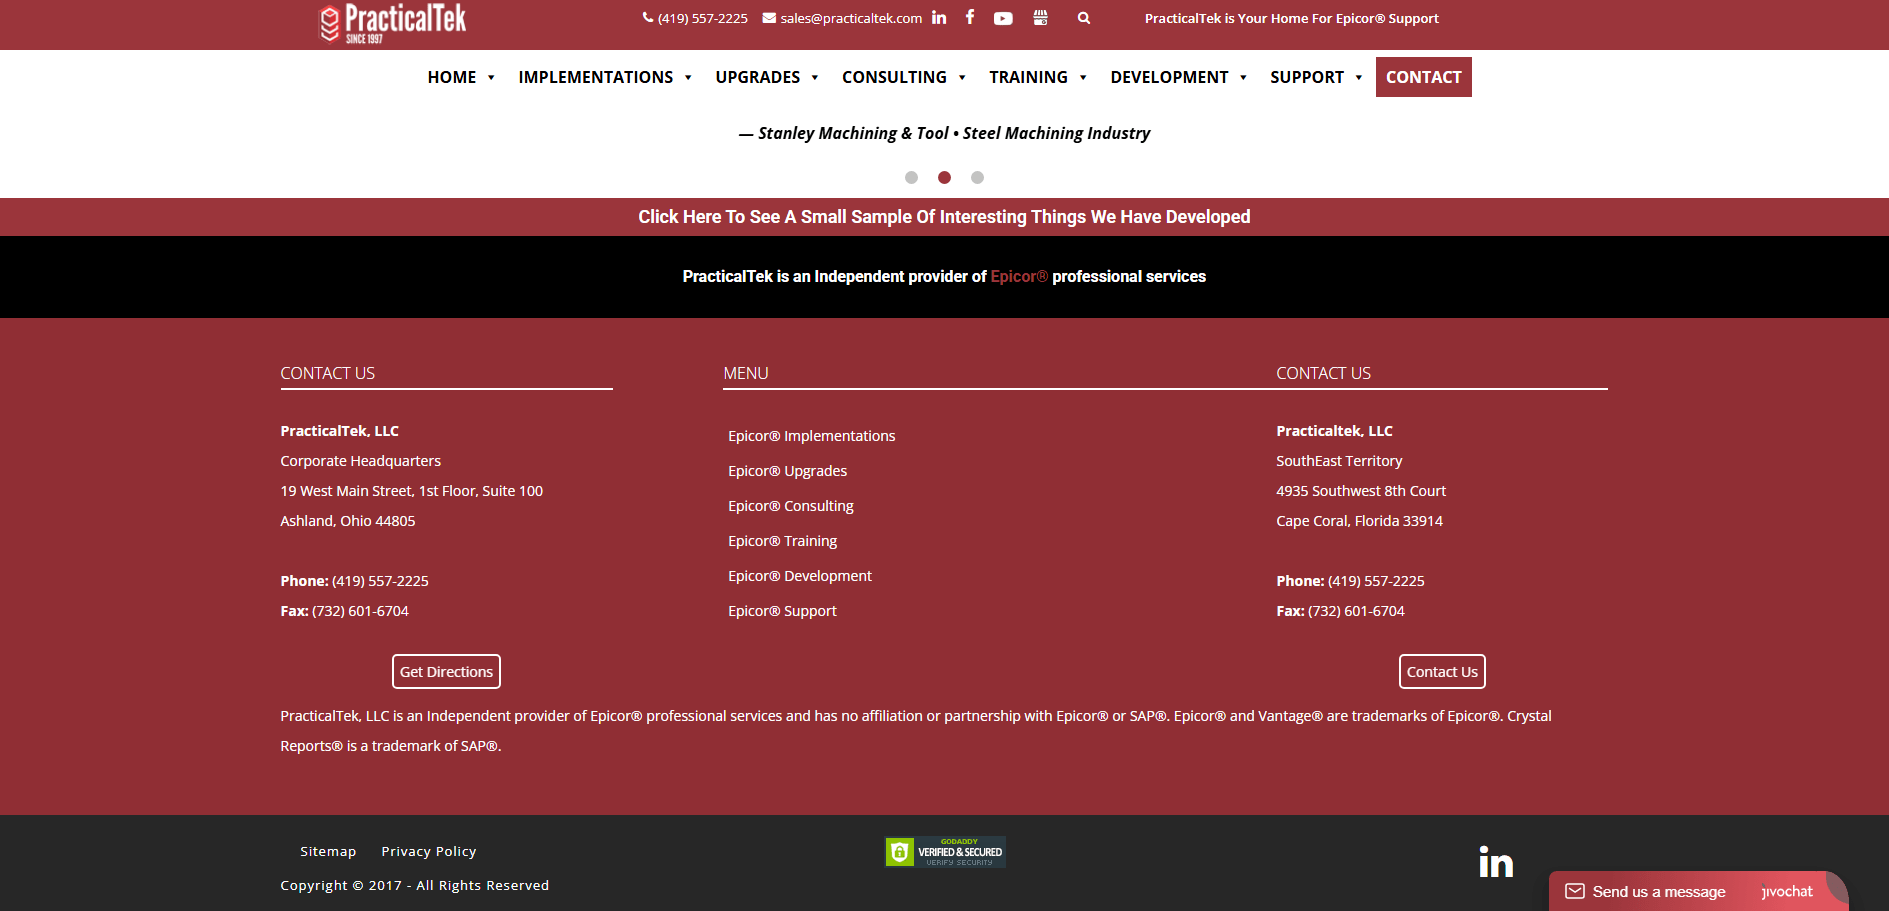1889x911 pixels.
Task: Click the PracticalTek logo
Action: (x=392, y=23)
